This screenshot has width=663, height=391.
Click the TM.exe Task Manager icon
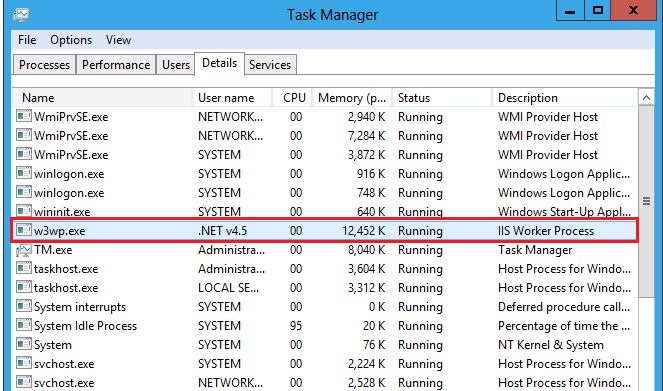[x=24, y=250]
